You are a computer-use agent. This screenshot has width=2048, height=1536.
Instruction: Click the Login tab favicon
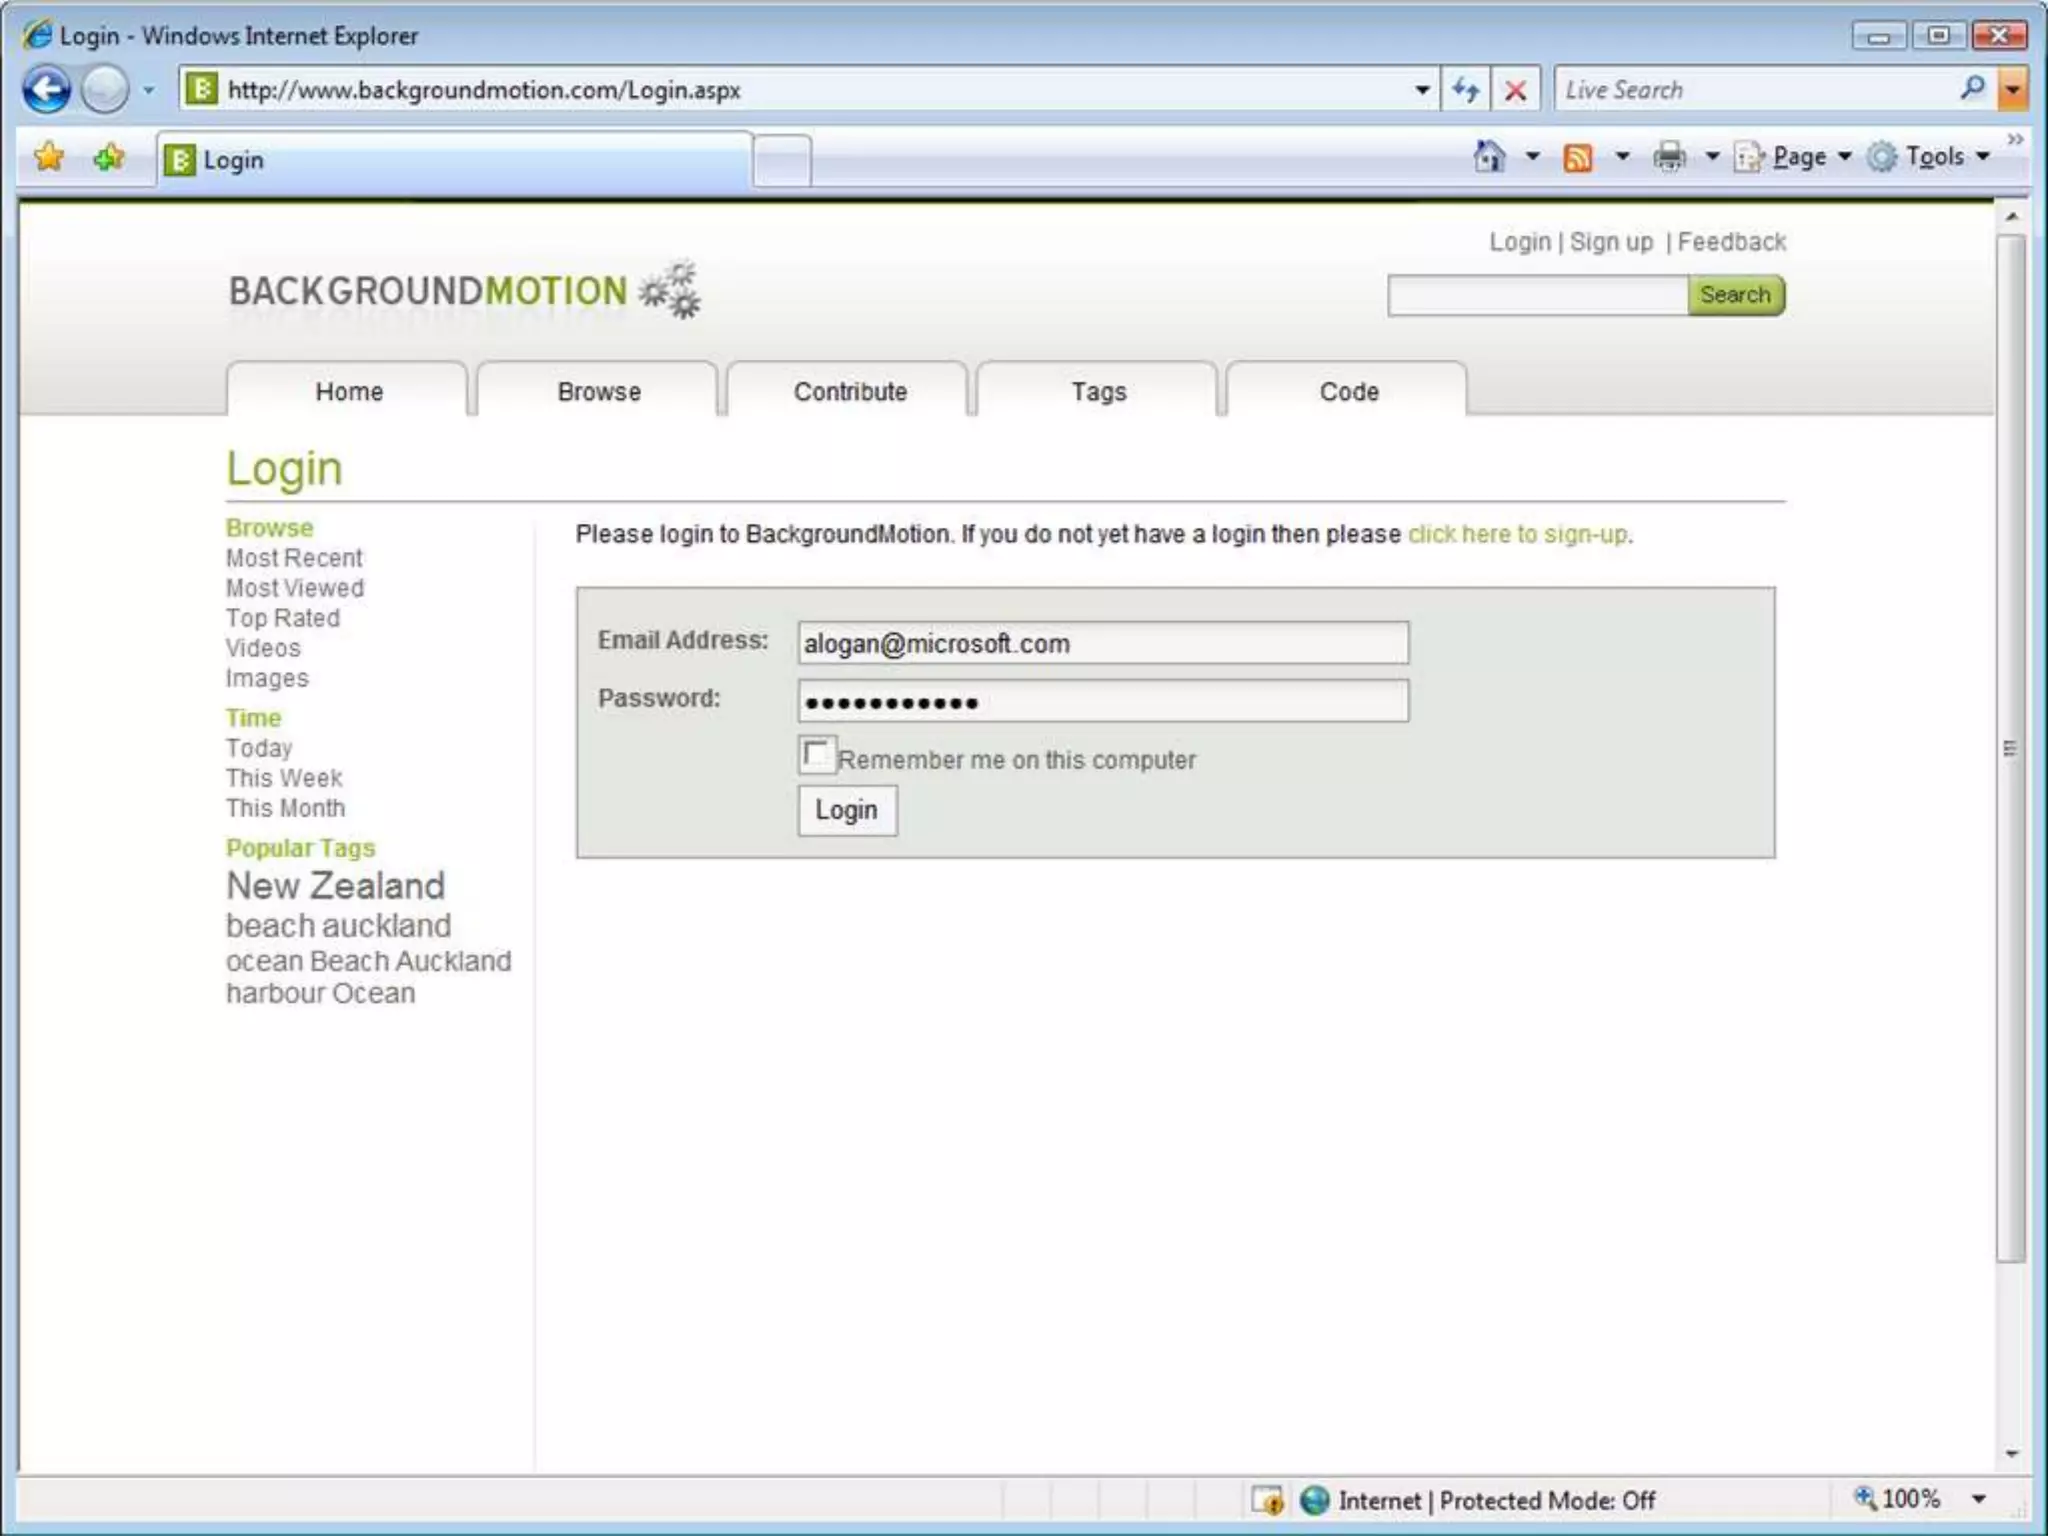pos(179,160)
